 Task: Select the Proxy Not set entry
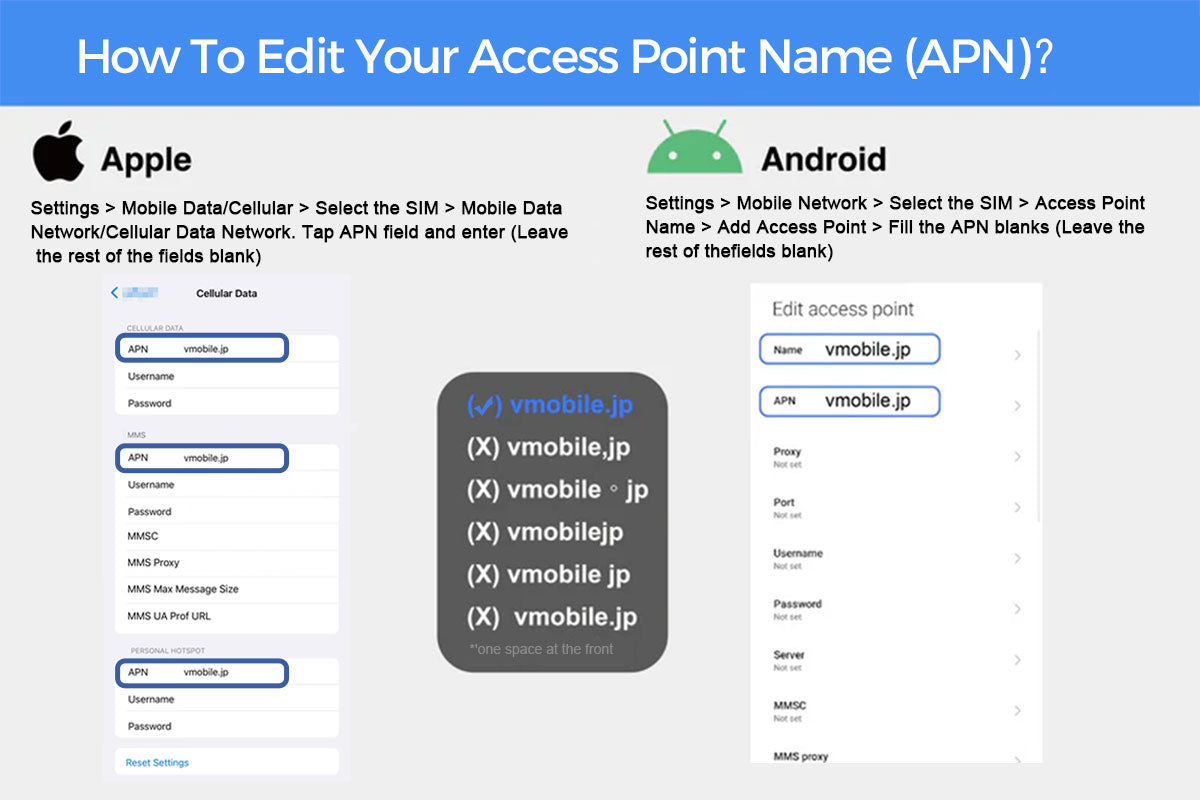point(788,457)
